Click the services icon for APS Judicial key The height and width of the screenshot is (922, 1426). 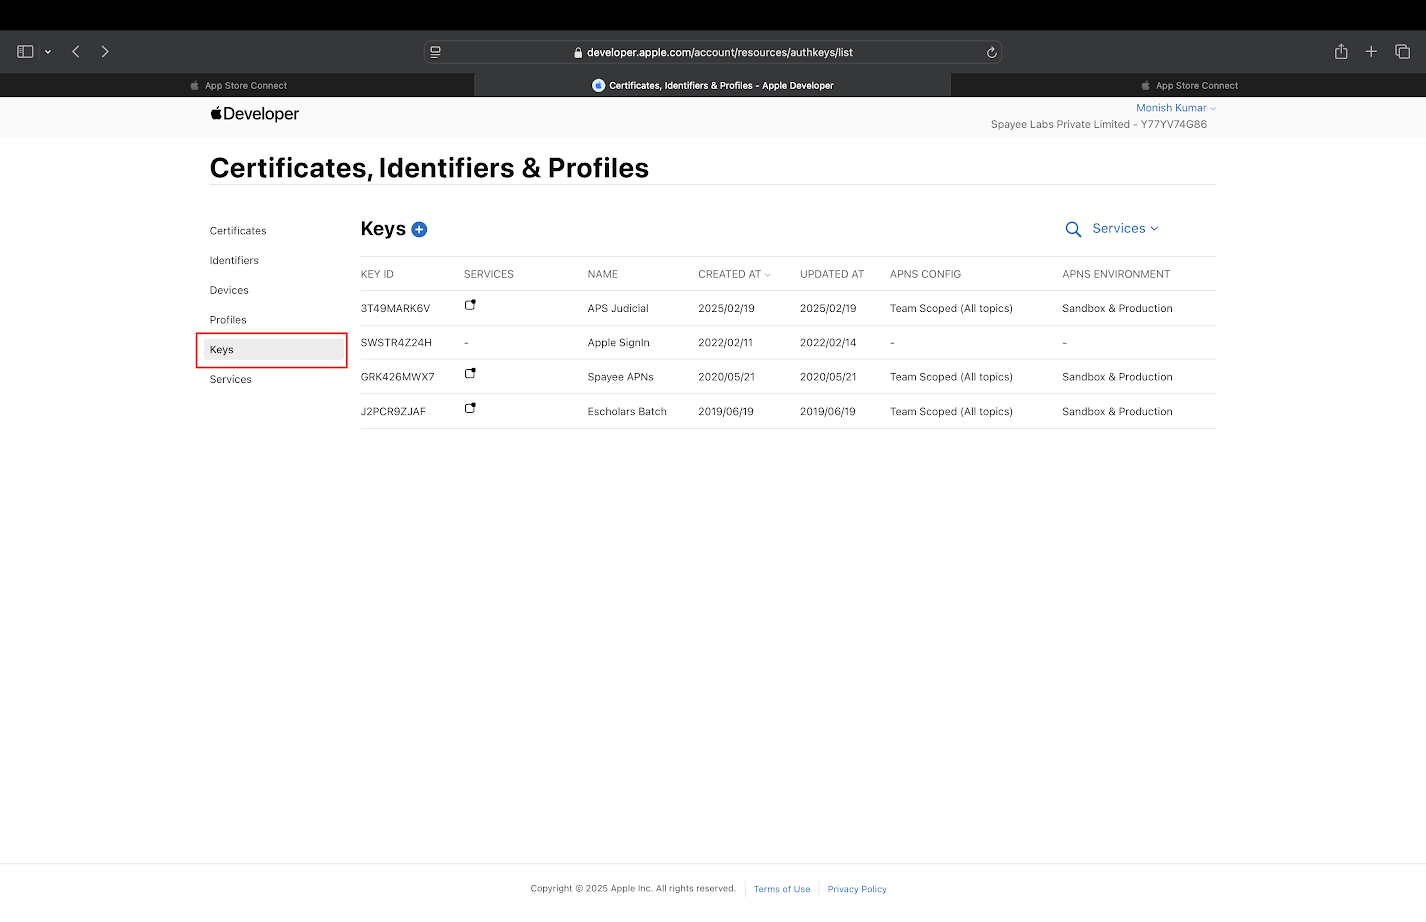tap(470, 305)
